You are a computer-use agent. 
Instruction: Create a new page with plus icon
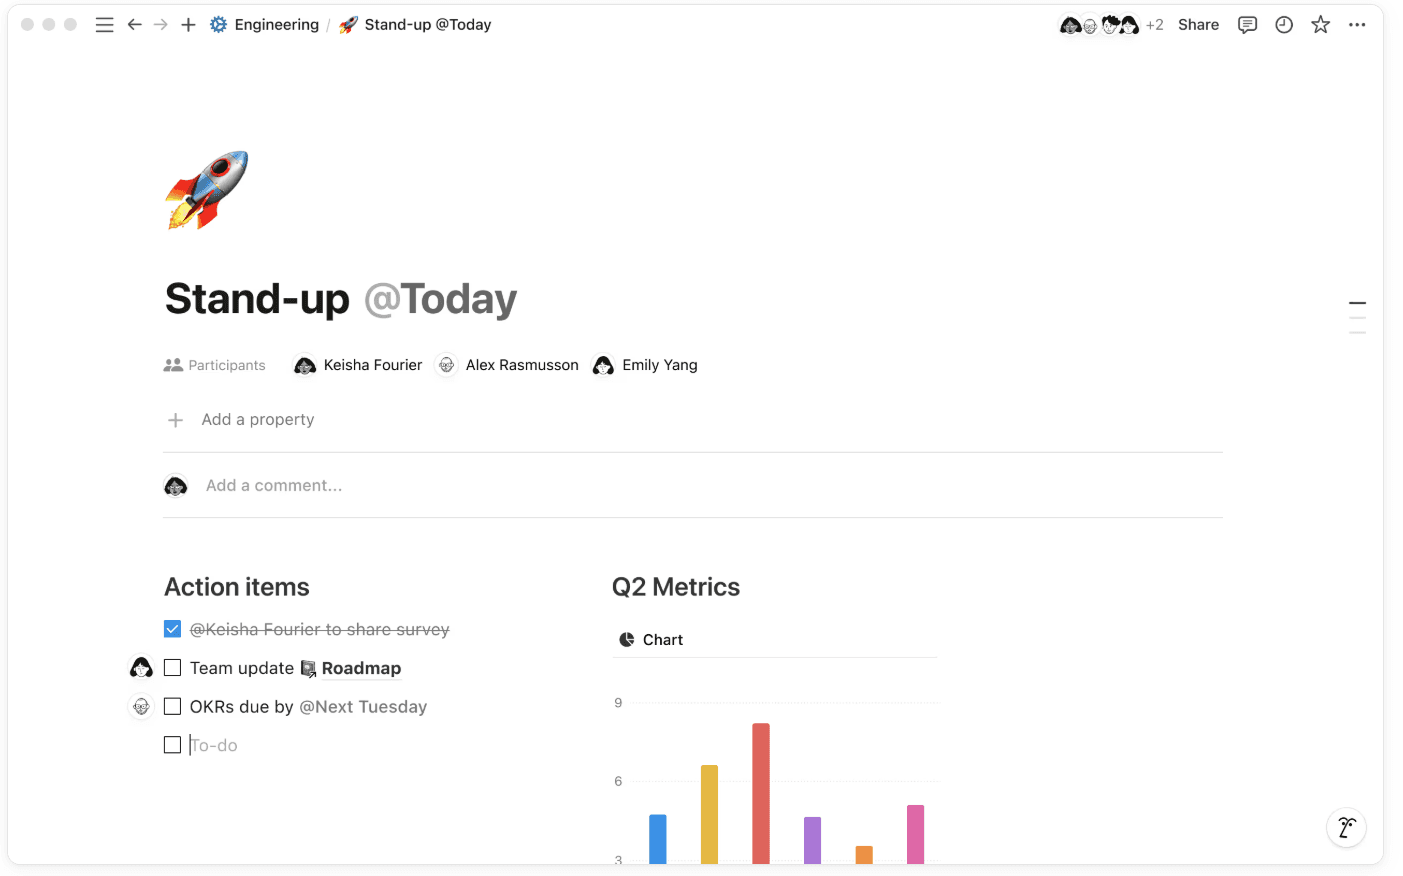188,25
